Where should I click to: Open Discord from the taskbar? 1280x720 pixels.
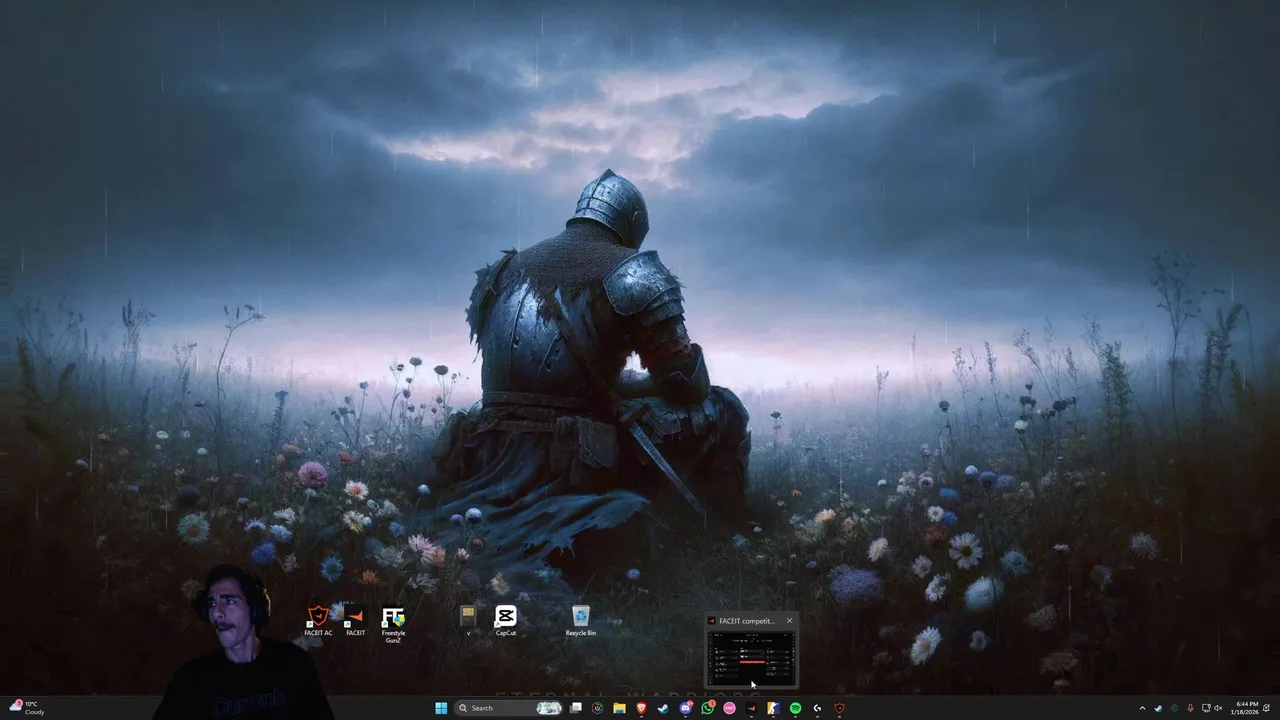pos(686,708)
